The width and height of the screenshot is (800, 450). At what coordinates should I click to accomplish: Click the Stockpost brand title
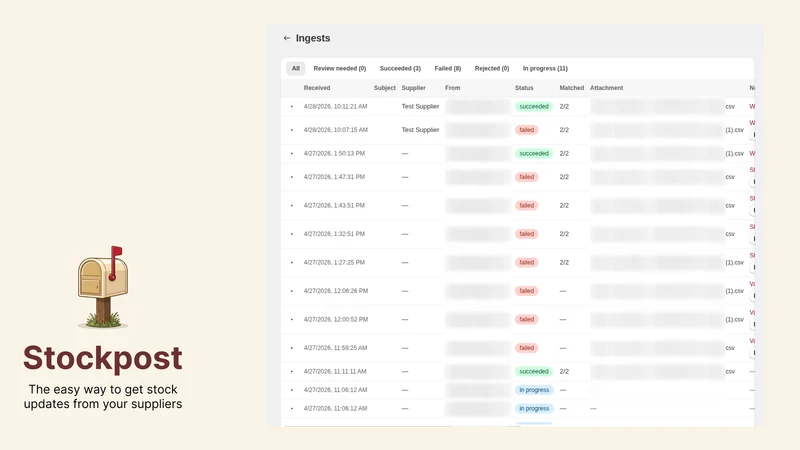(x=103, y=358)
